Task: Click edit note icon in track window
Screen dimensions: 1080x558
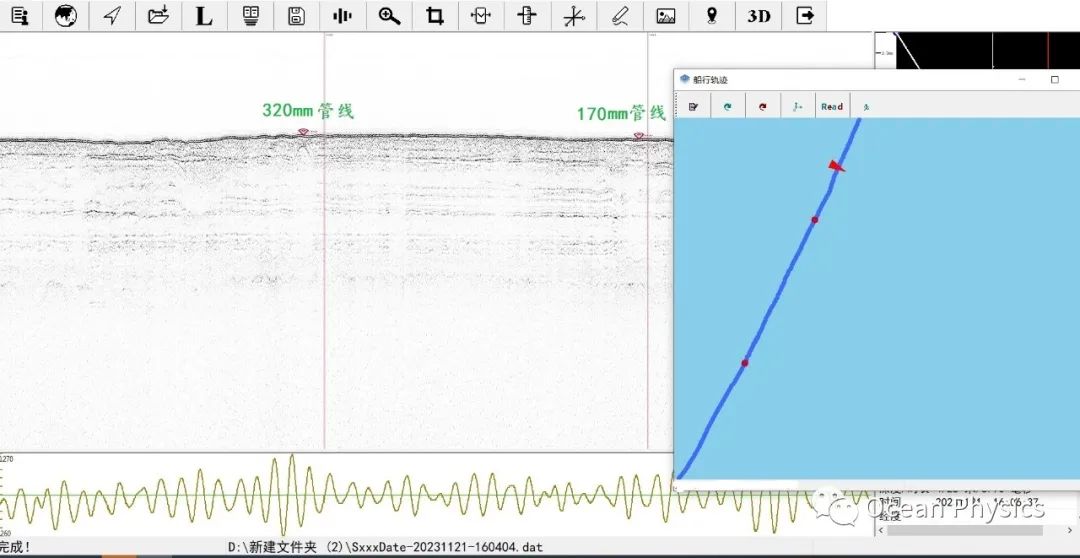Action: tap(692, 106)
